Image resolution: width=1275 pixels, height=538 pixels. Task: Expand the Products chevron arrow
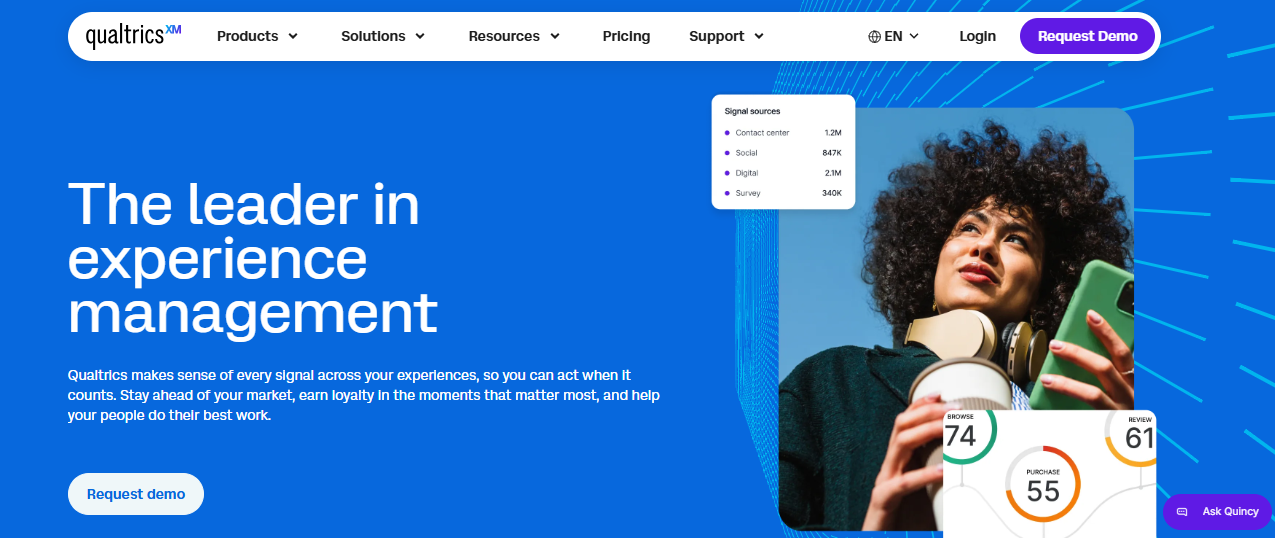[x=293, y=36]
